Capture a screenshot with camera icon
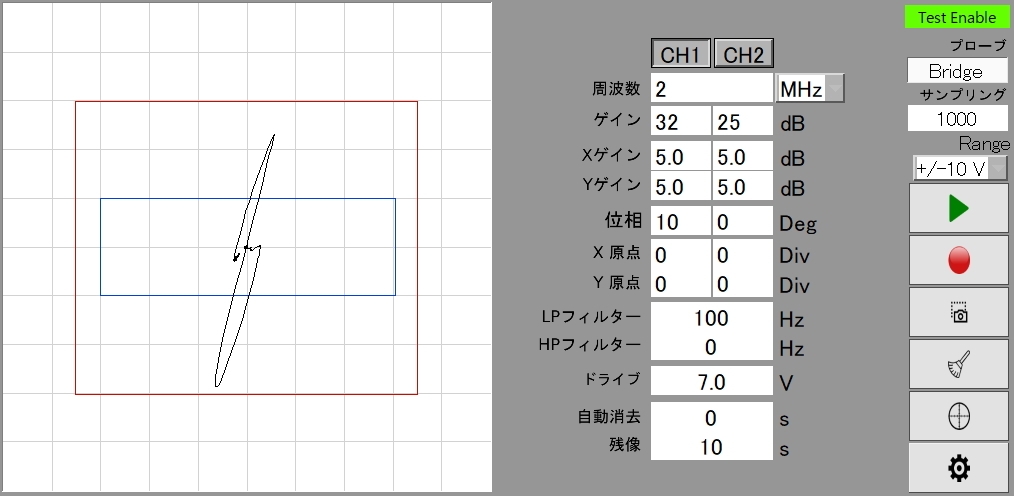Image resolution: width=1014 pixels, height=496 pixels. pyautogui.click(x=959, y=313)
